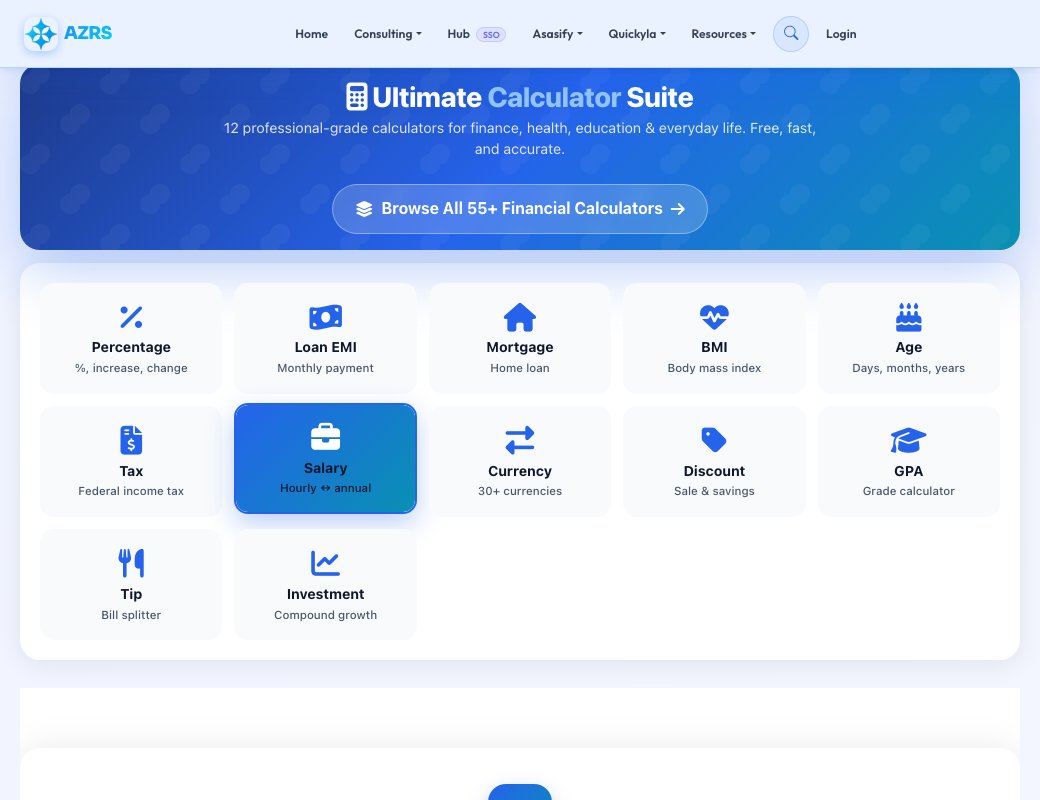Click the '30+ currencies' subtitle text
The image size is (1040, 800).
point(520,491)
